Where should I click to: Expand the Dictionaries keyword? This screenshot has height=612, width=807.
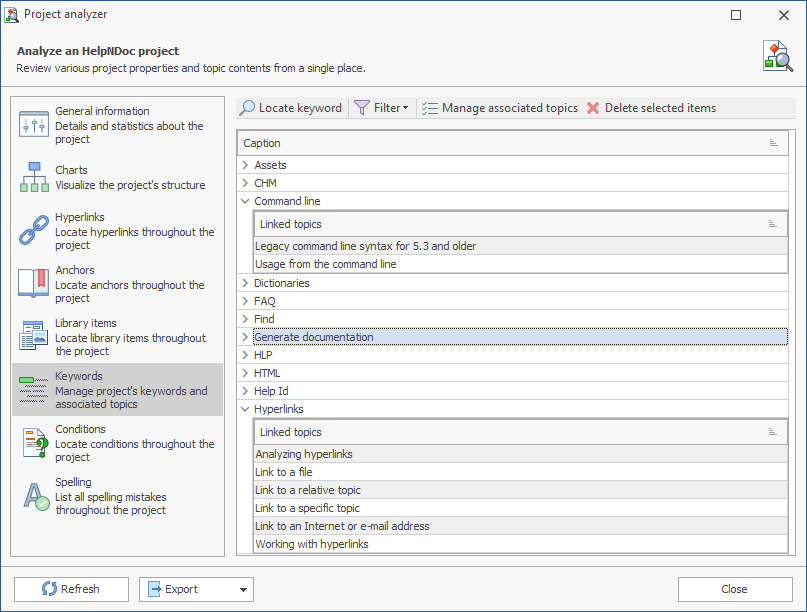(245, 283)
